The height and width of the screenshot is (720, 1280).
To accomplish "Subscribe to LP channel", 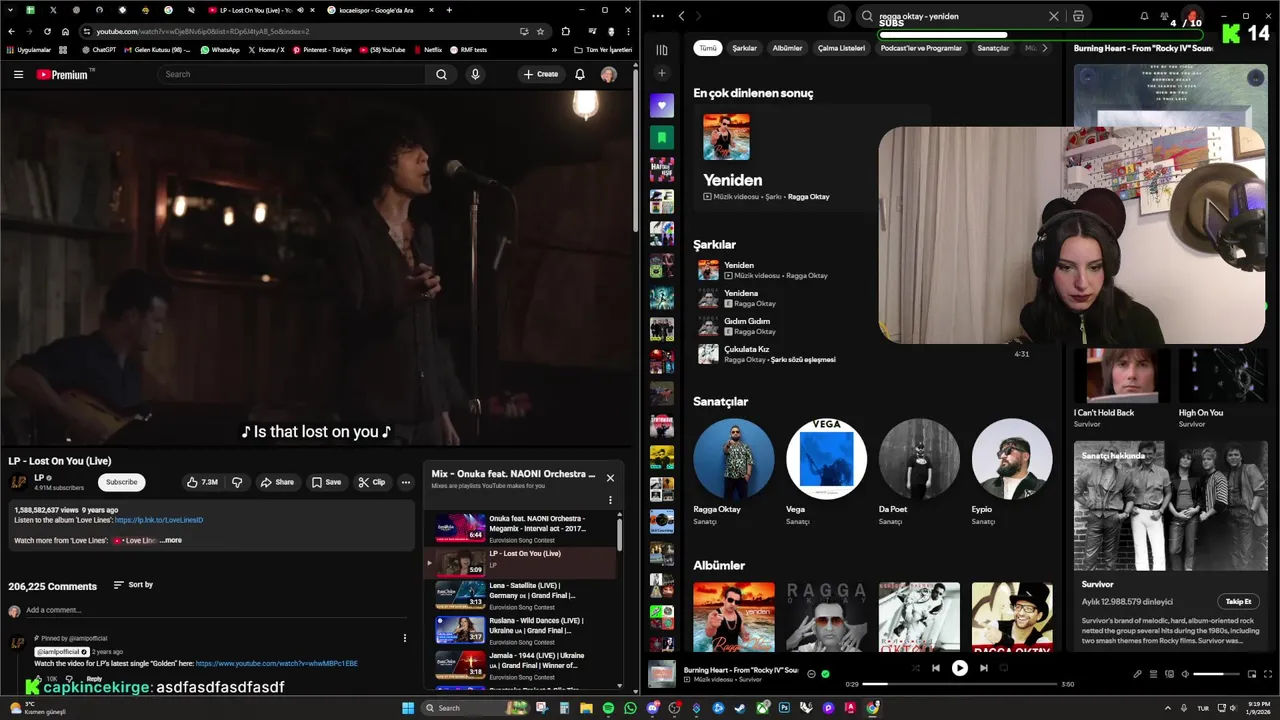I will point(121,482).
